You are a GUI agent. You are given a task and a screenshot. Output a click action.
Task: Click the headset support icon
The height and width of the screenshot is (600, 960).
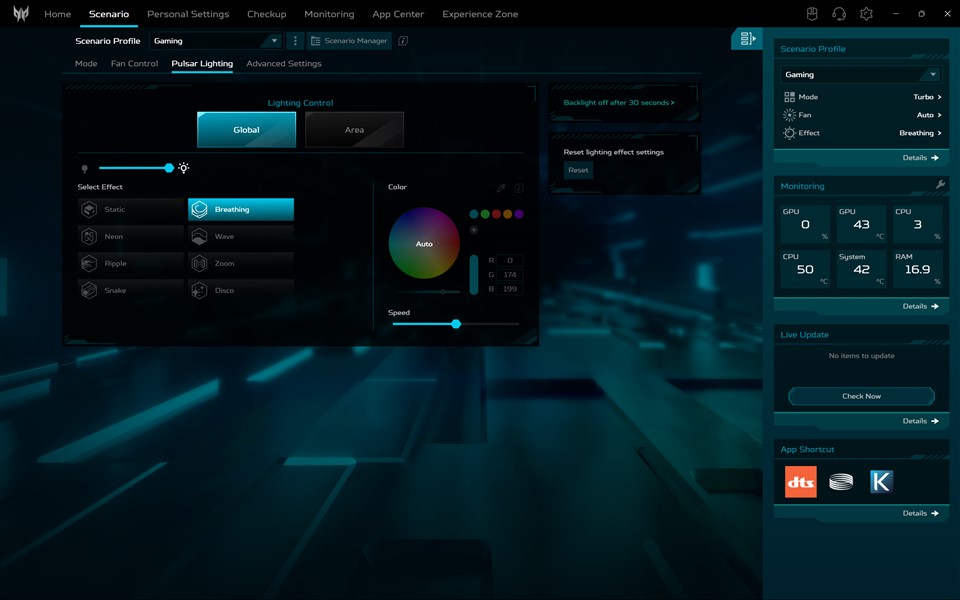[x=839, y=14]
